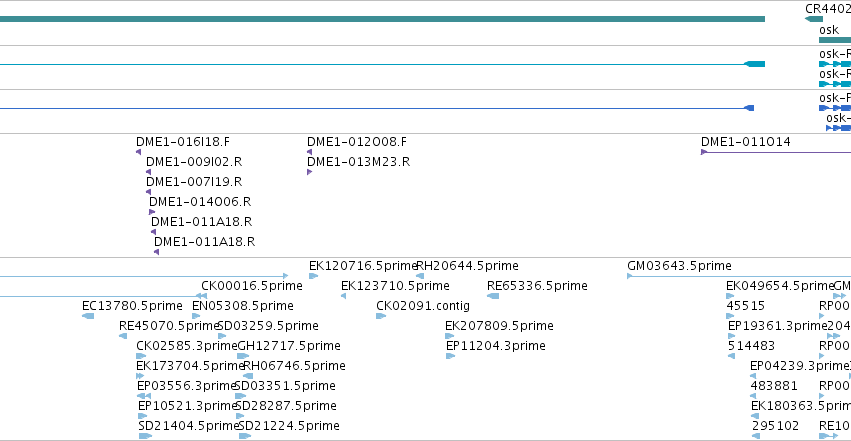Select the DME1-009I02.R marker arrow
The height and width of the screenshot is (441, 851).
coord(148,172)
